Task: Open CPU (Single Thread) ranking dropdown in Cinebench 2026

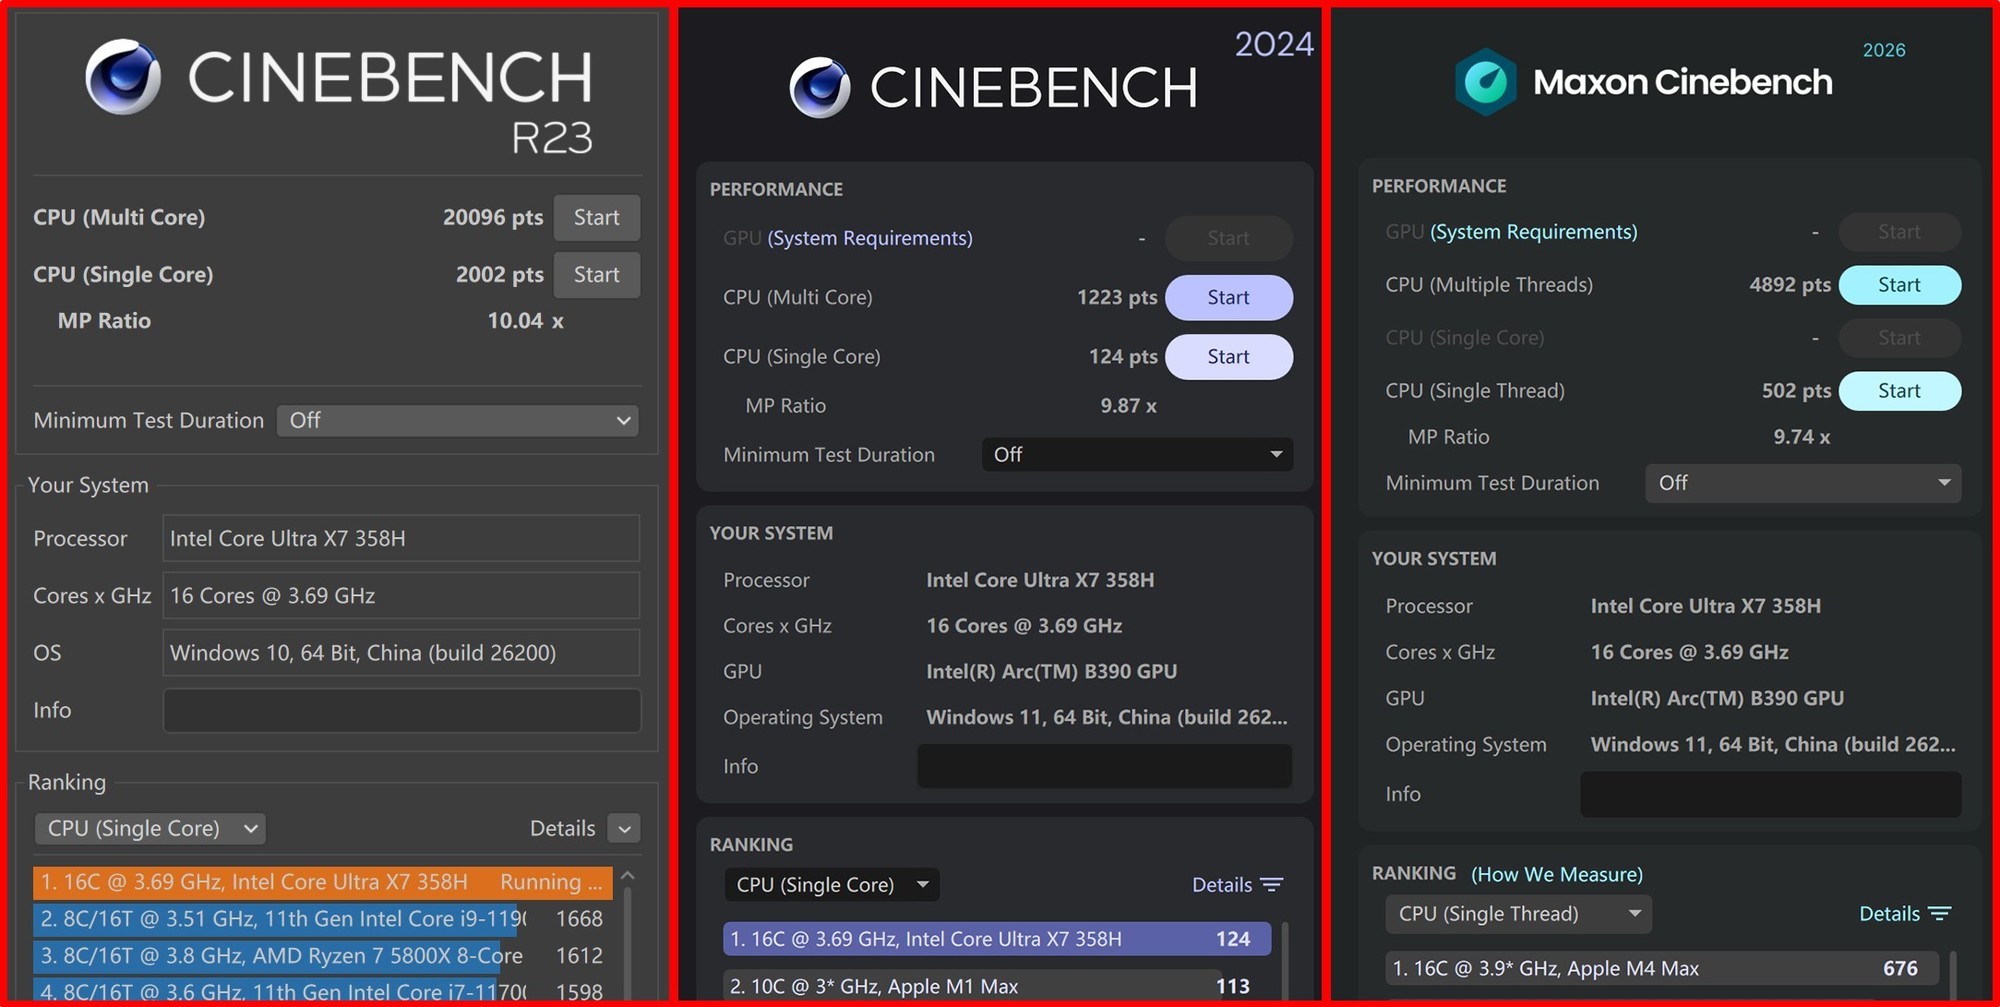Action: tap(1518, 914)
